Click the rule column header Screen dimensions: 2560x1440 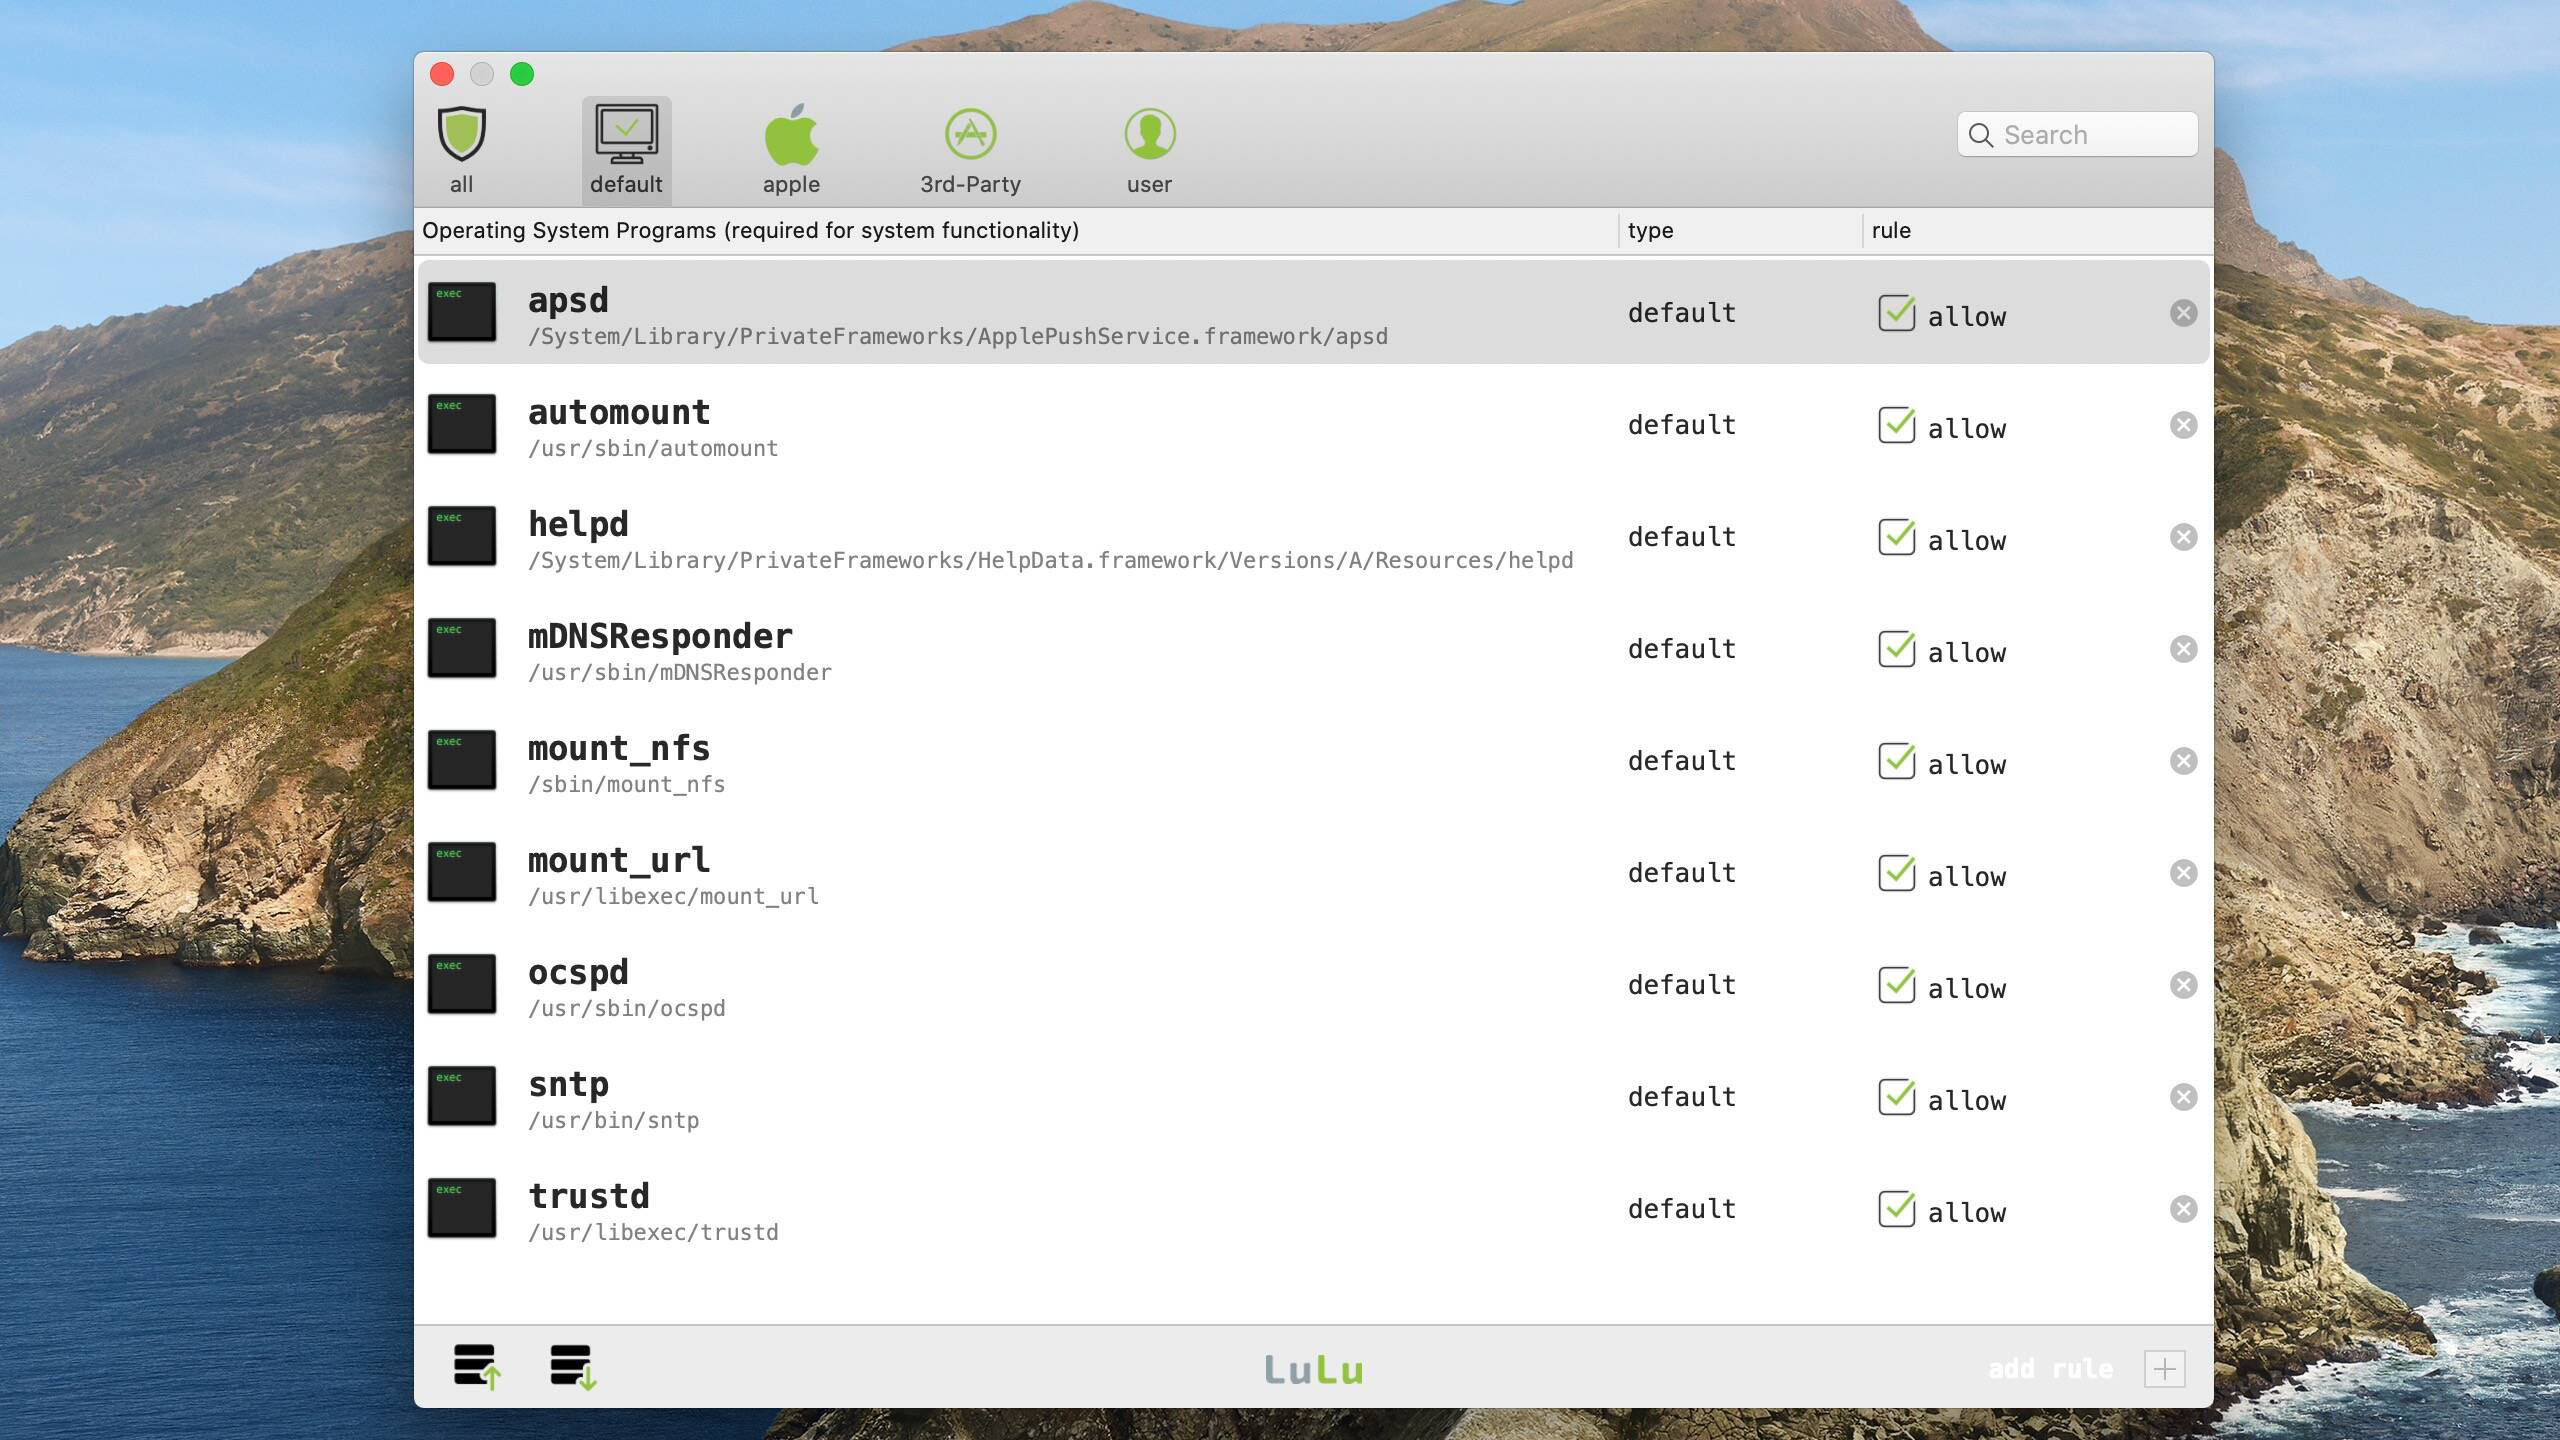click(1890, 231)
